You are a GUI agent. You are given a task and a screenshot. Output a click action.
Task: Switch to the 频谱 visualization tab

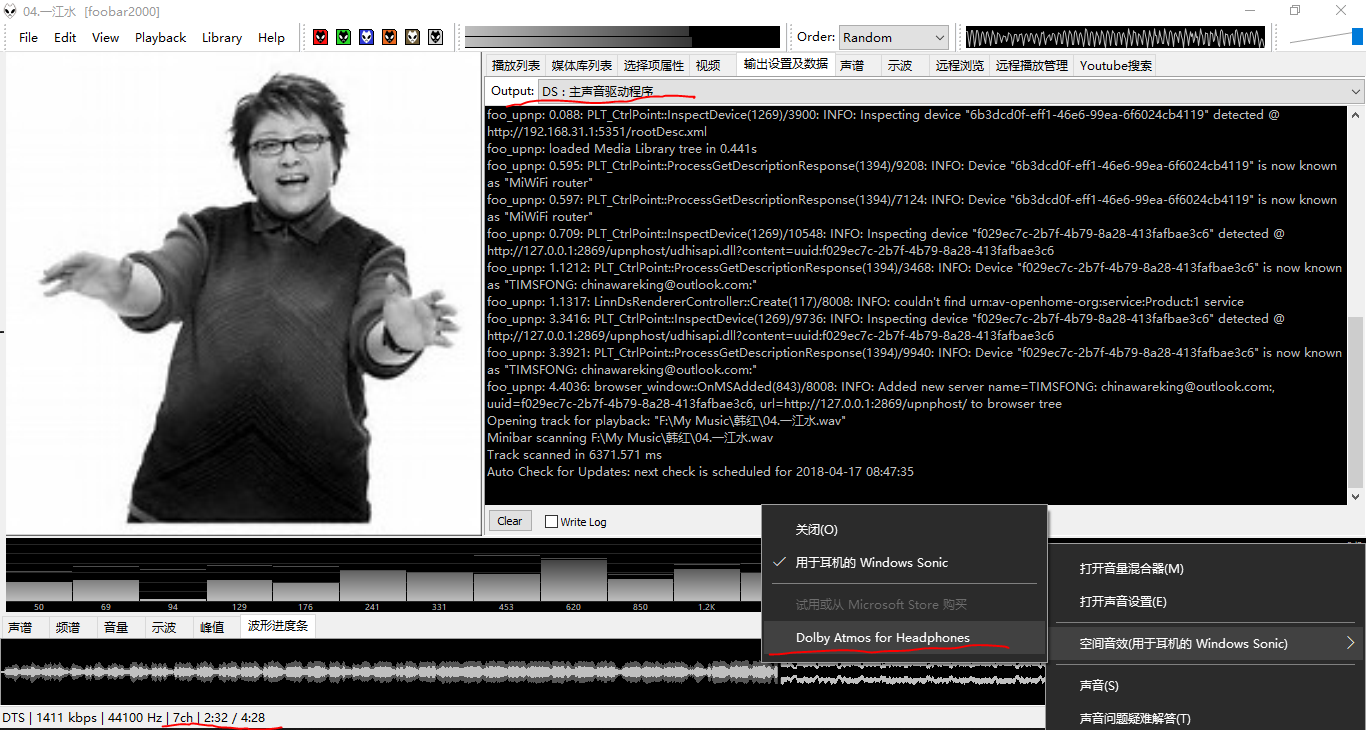click(68, 628)
